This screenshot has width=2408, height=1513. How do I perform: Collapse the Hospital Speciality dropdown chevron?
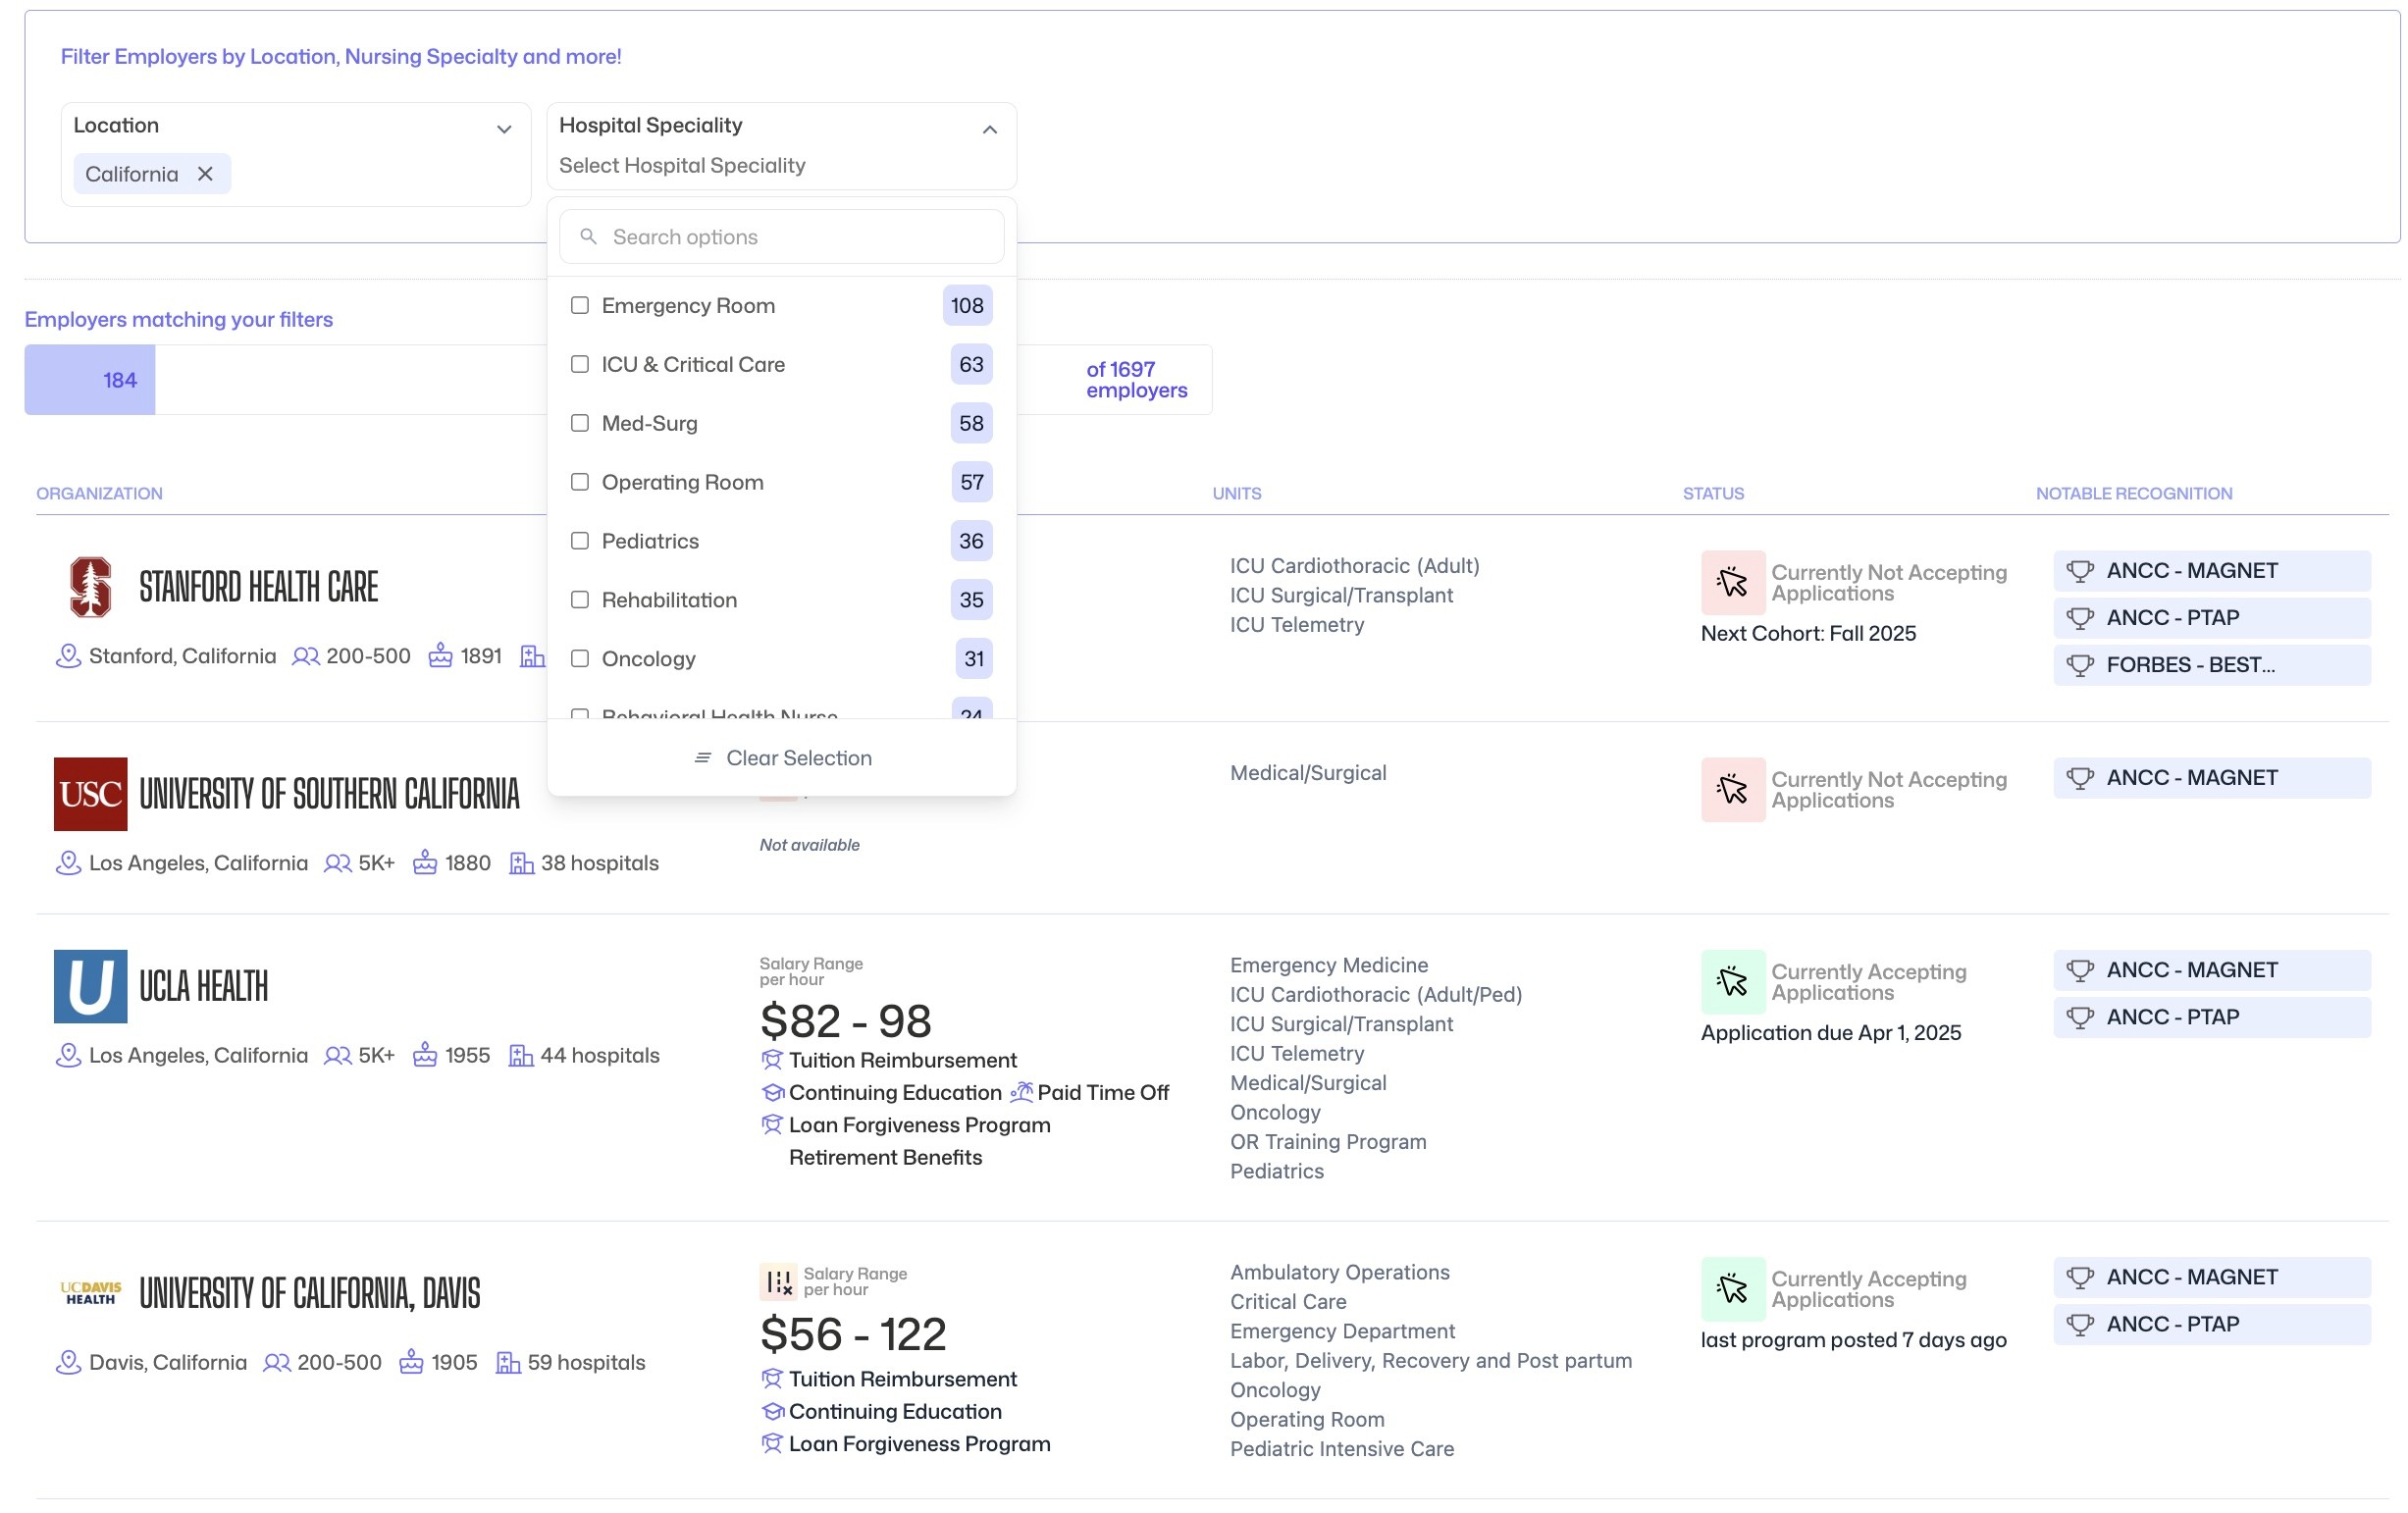[x=989, y=129]
